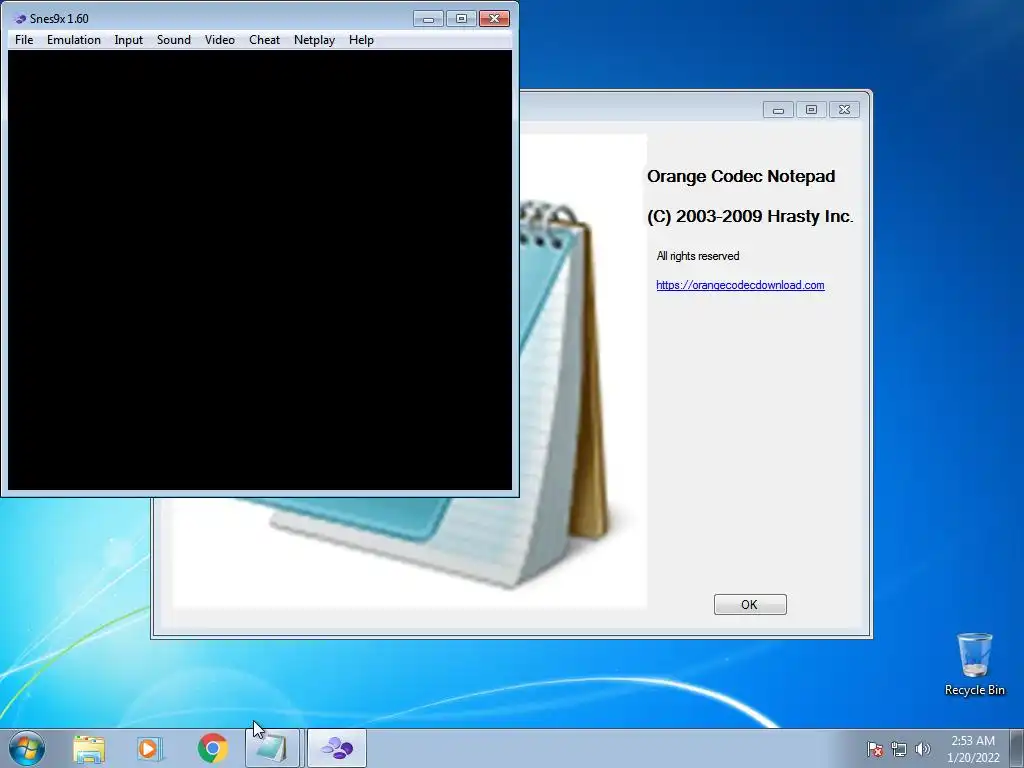Open the Windows Start menu
The width and height of the screenshot is (1024, 768).
tap(27, 748)
